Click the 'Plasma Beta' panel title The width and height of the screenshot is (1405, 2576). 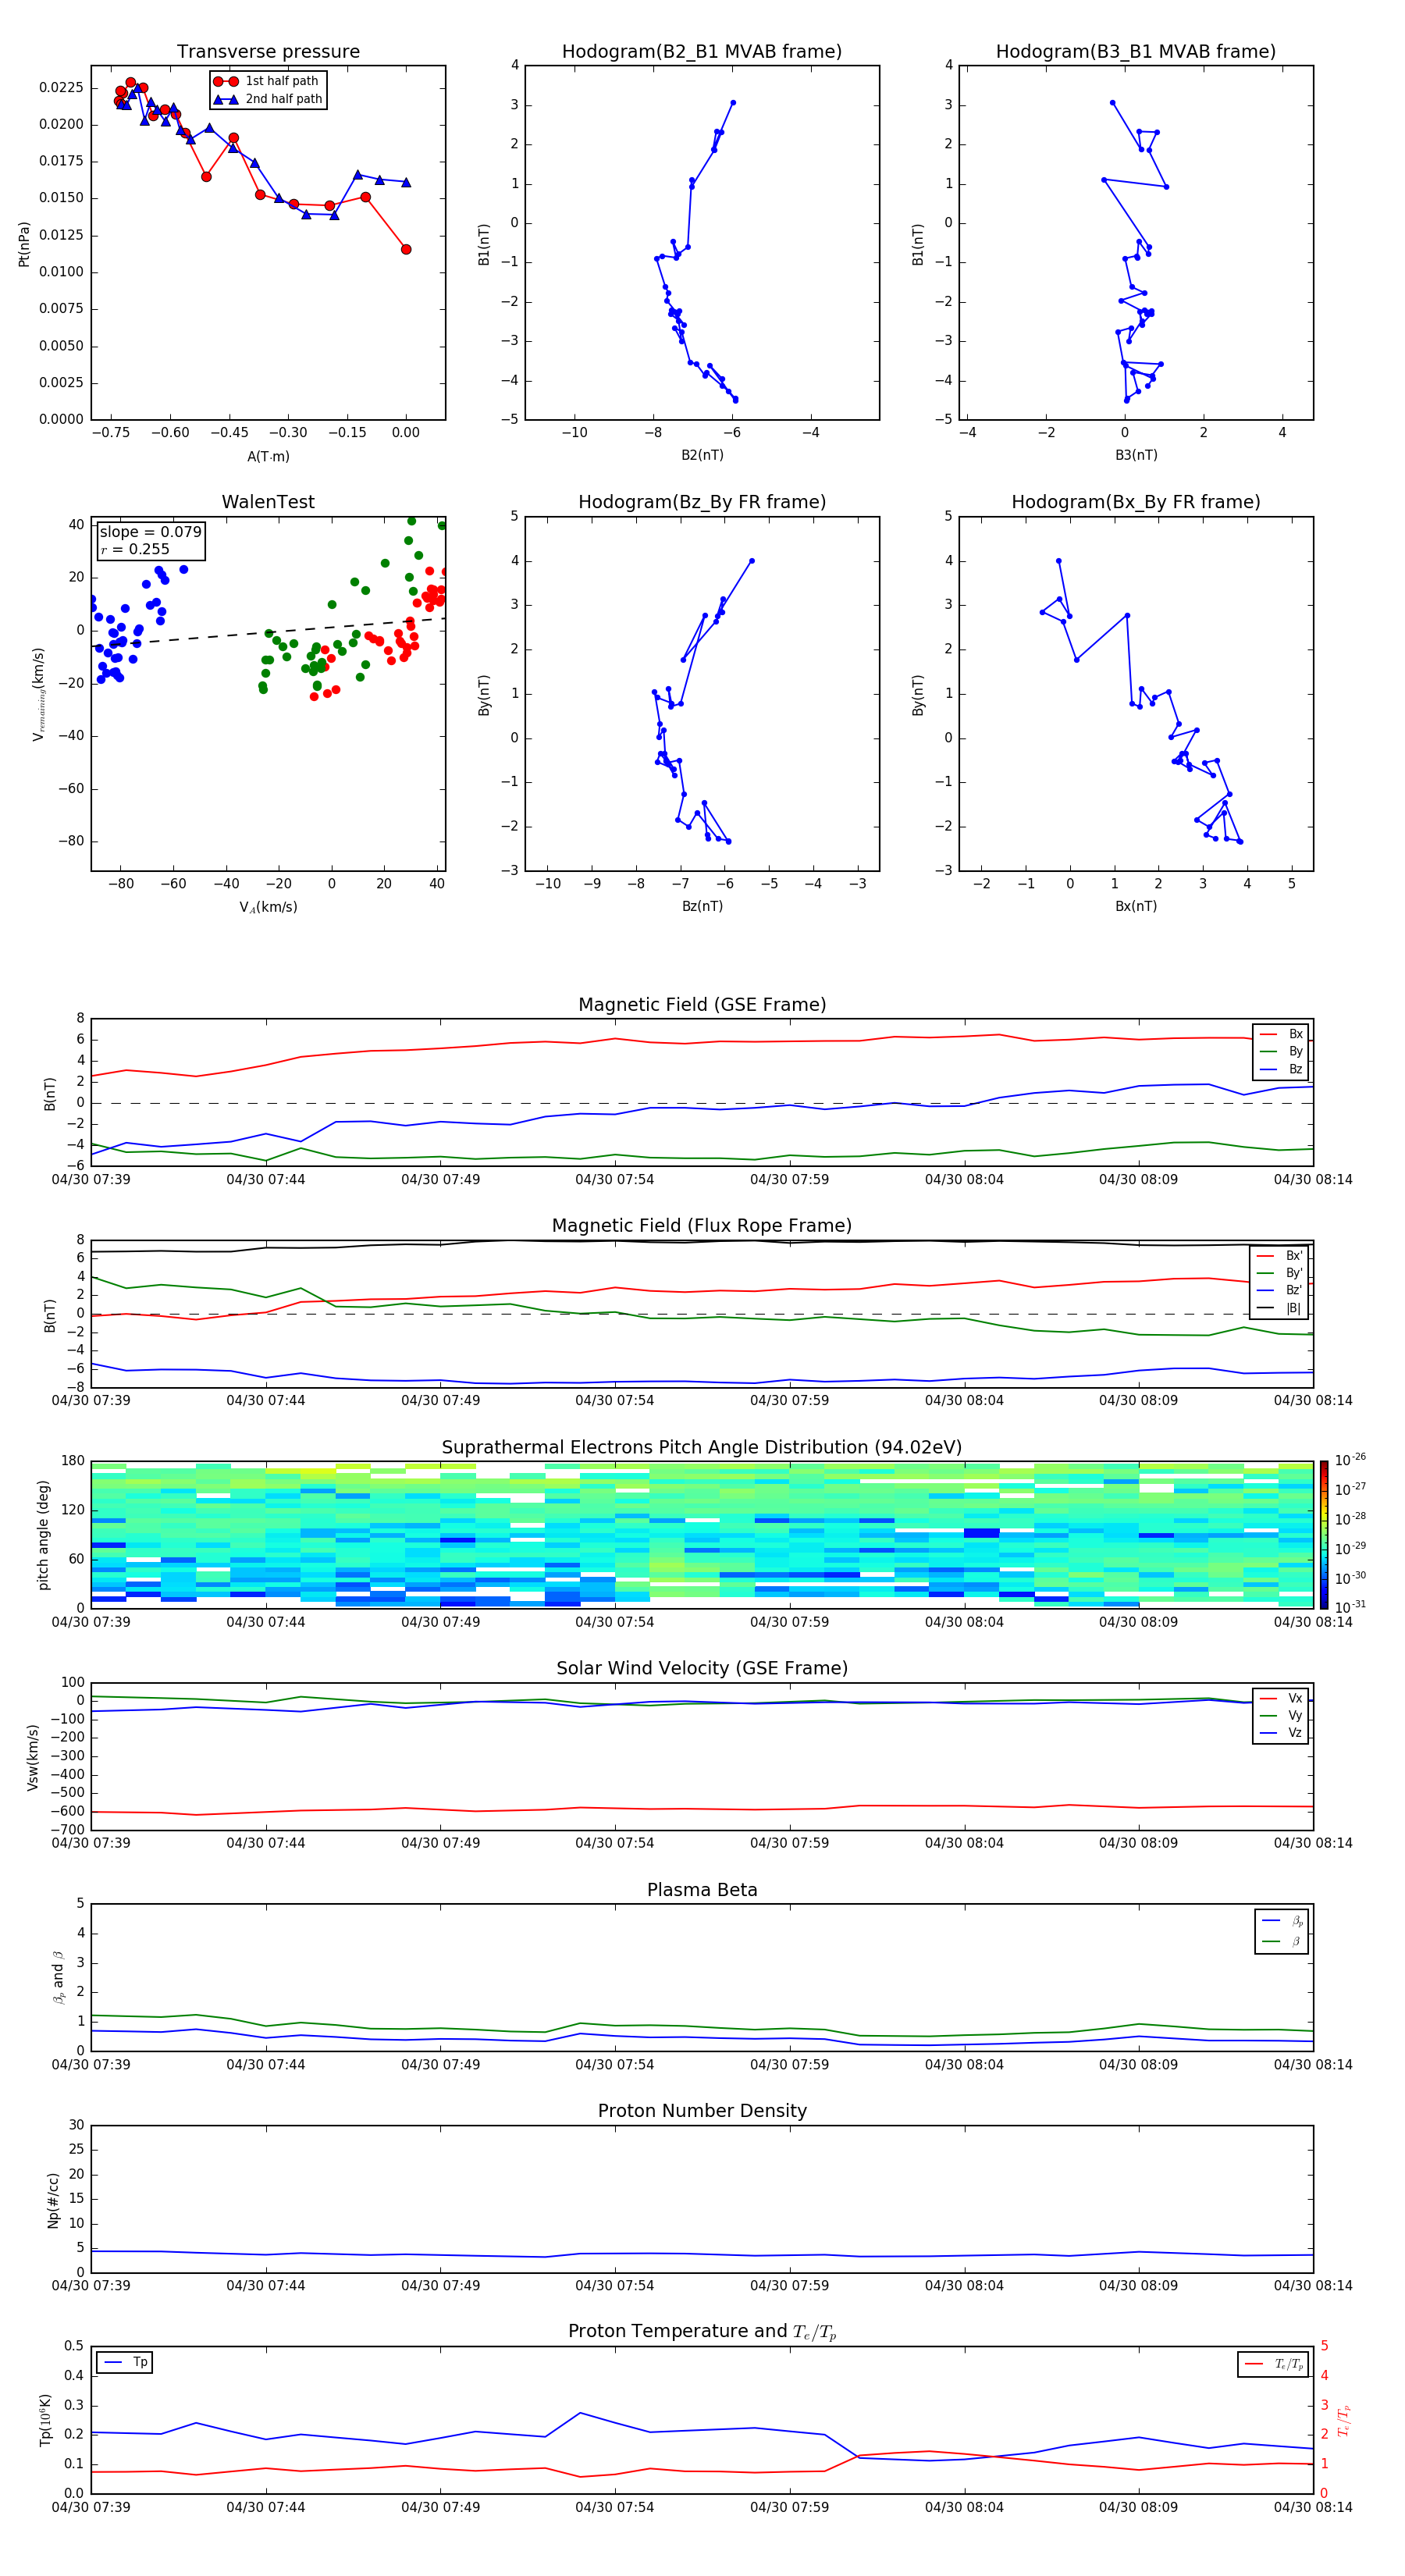(x=702, y=1890)
